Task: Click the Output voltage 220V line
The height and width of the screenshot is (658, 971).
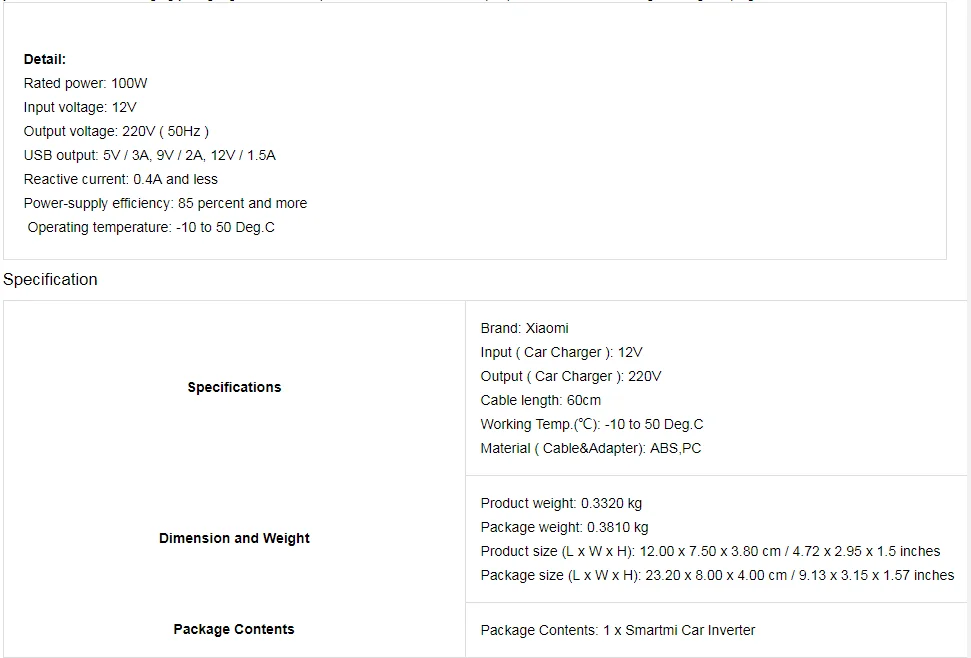Action: pos(116,131)
